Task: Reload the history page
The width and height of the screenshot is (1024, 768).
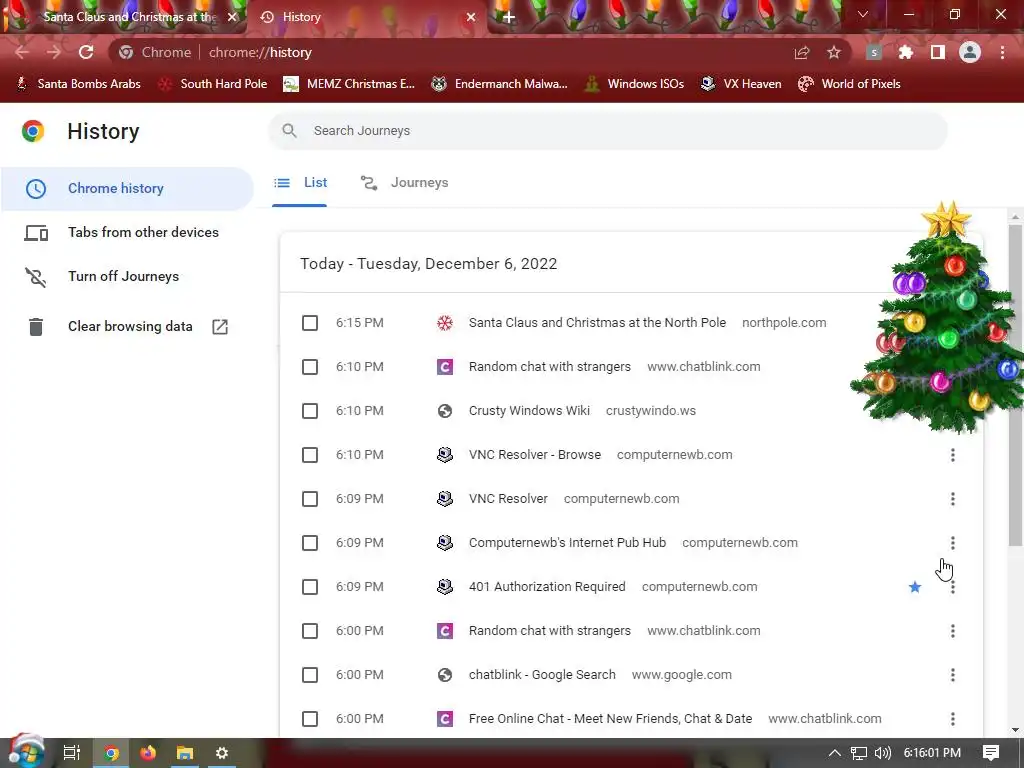Action: pos(86,52)
